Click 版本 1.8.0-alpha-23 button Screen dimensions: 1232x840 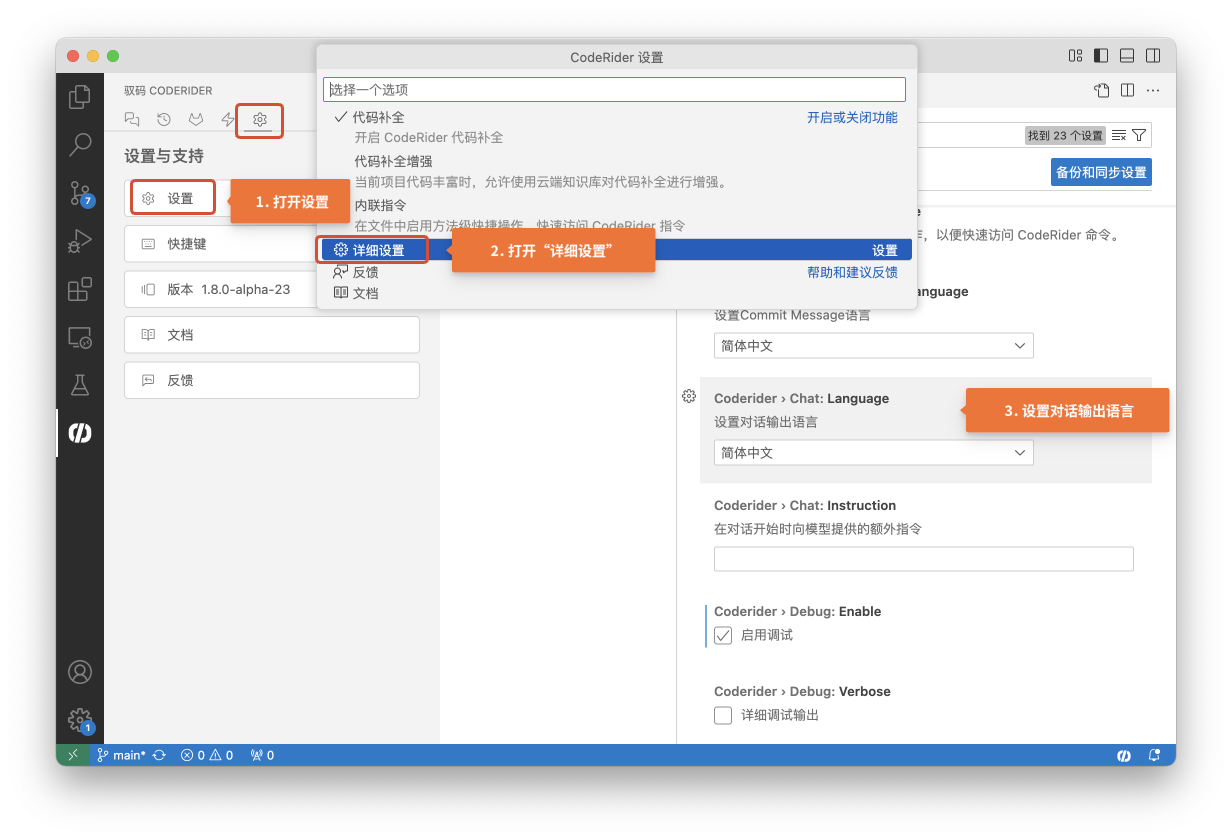pos(272,289)
